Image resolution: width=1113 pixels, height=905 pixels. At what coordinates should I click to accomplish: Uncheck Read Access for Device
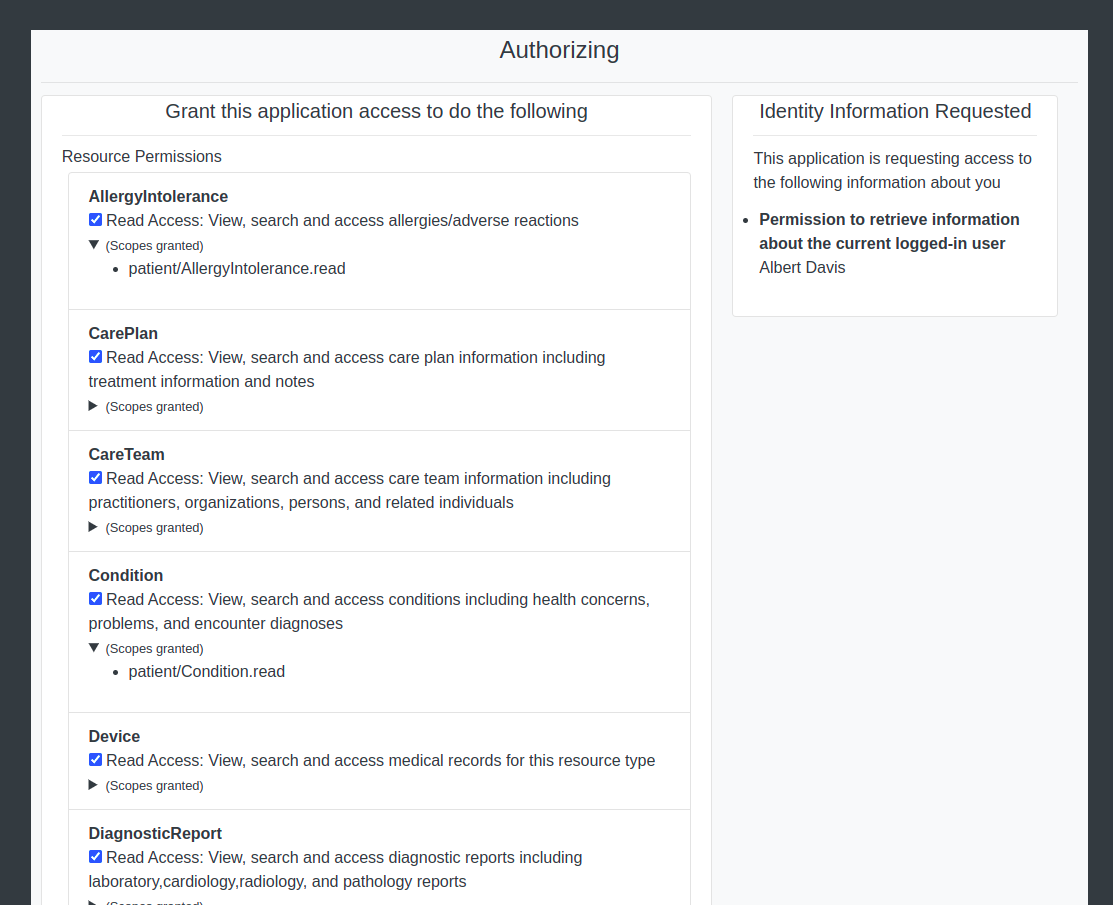point(95,759)
